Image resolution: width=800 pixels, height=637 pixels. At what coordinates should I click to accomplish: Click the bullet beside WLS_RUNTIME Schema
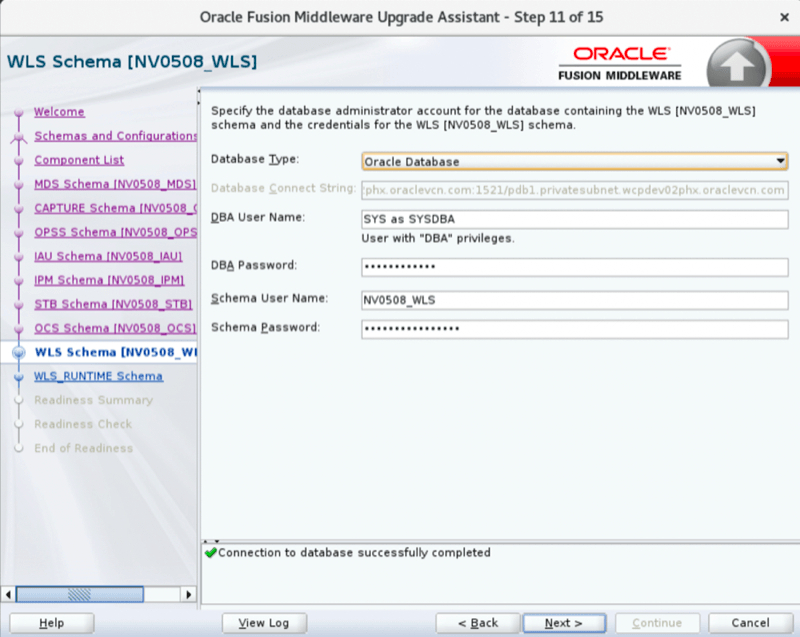[19, 377]
